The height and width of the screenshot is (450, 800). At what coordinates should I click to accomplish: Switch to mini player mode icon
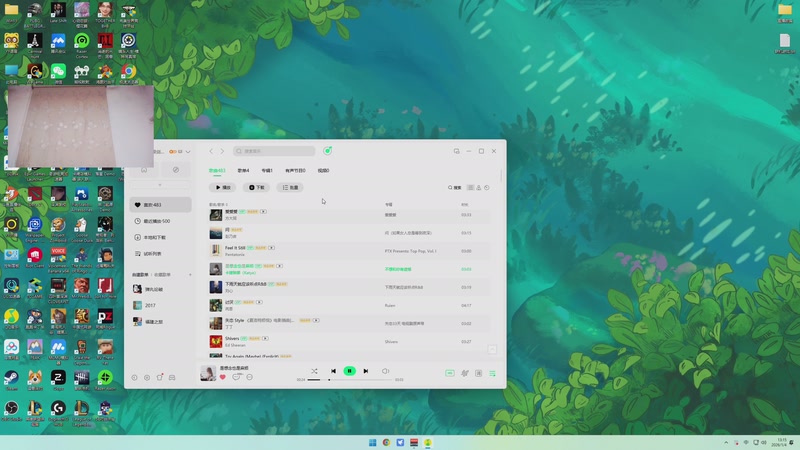click(457, 151)
